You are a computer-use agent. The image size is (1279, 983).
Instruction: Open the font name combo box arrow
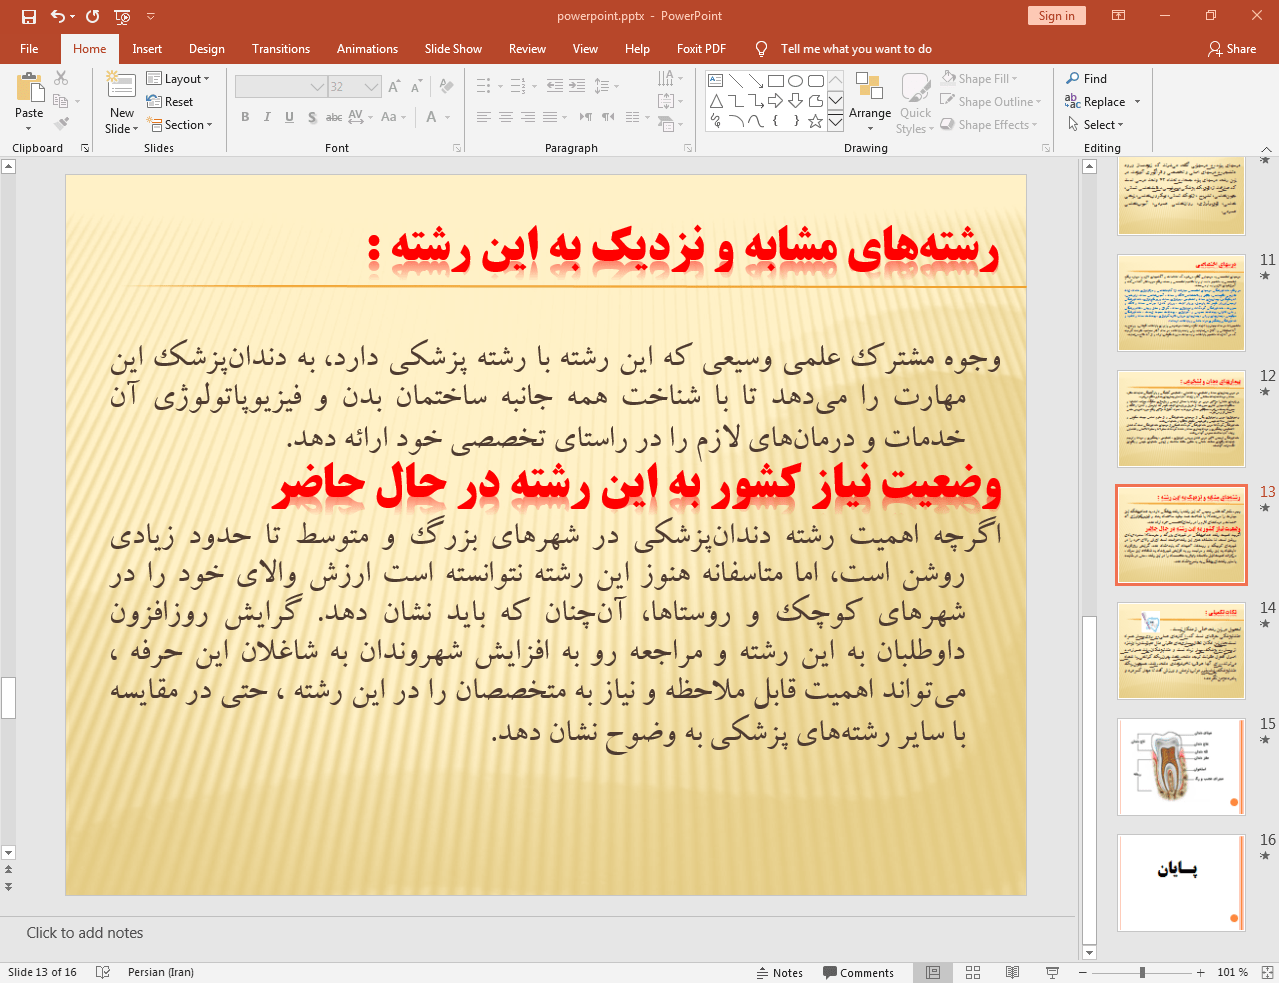tap(317, 87)
